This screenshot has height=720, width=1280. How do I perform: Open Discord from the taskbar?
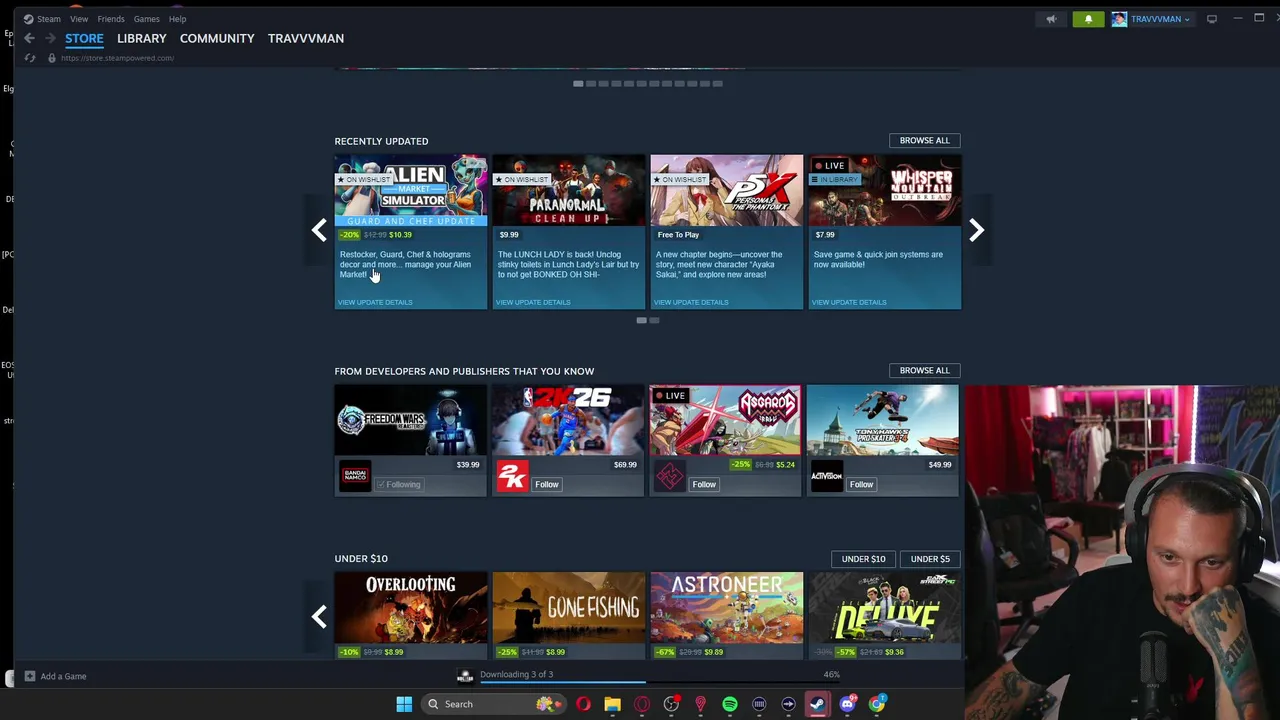tap(847, 704)
